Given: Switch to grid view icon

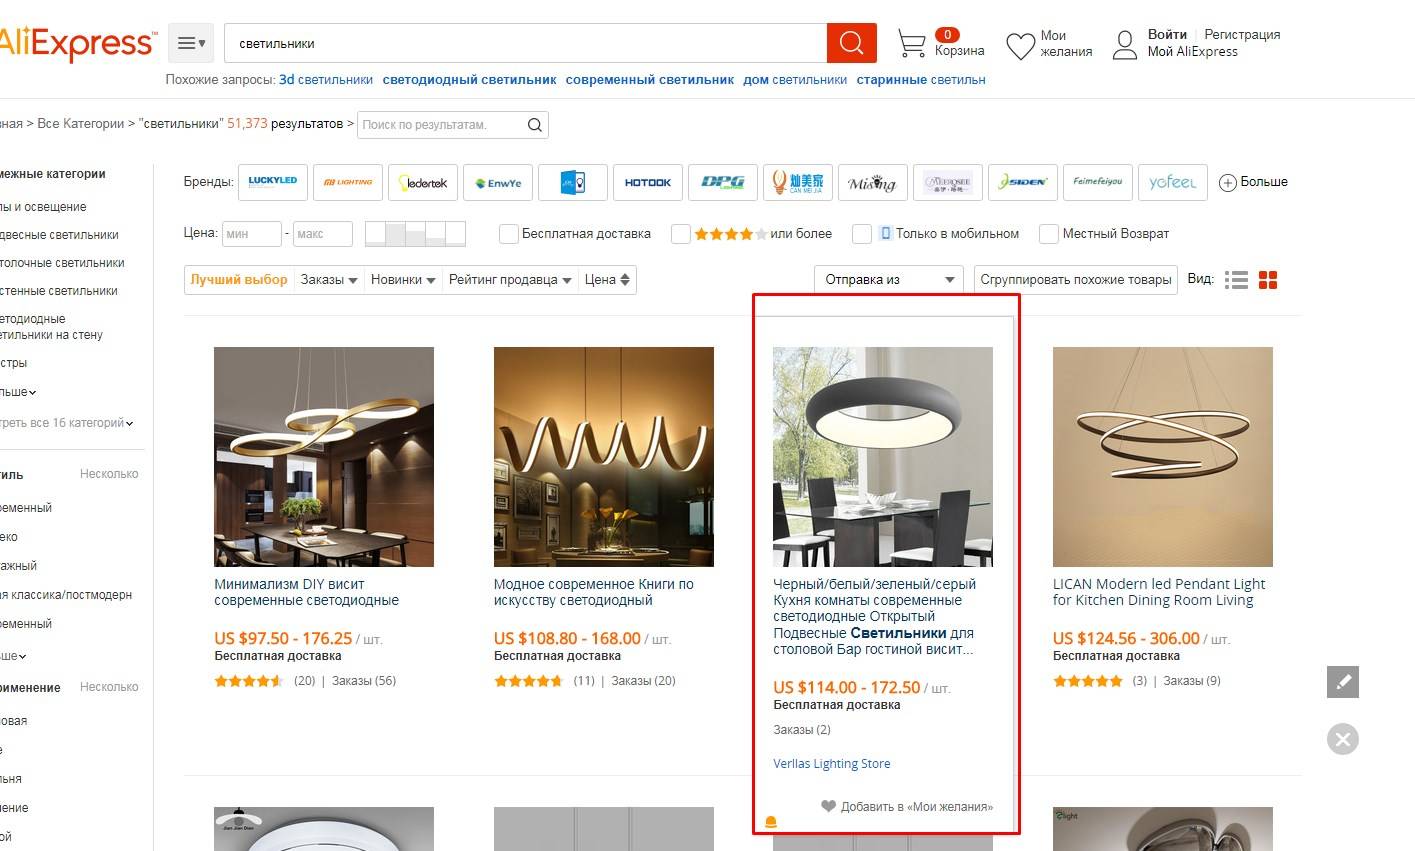Looking at the screenshot, I should click(x=1268, y=280).
